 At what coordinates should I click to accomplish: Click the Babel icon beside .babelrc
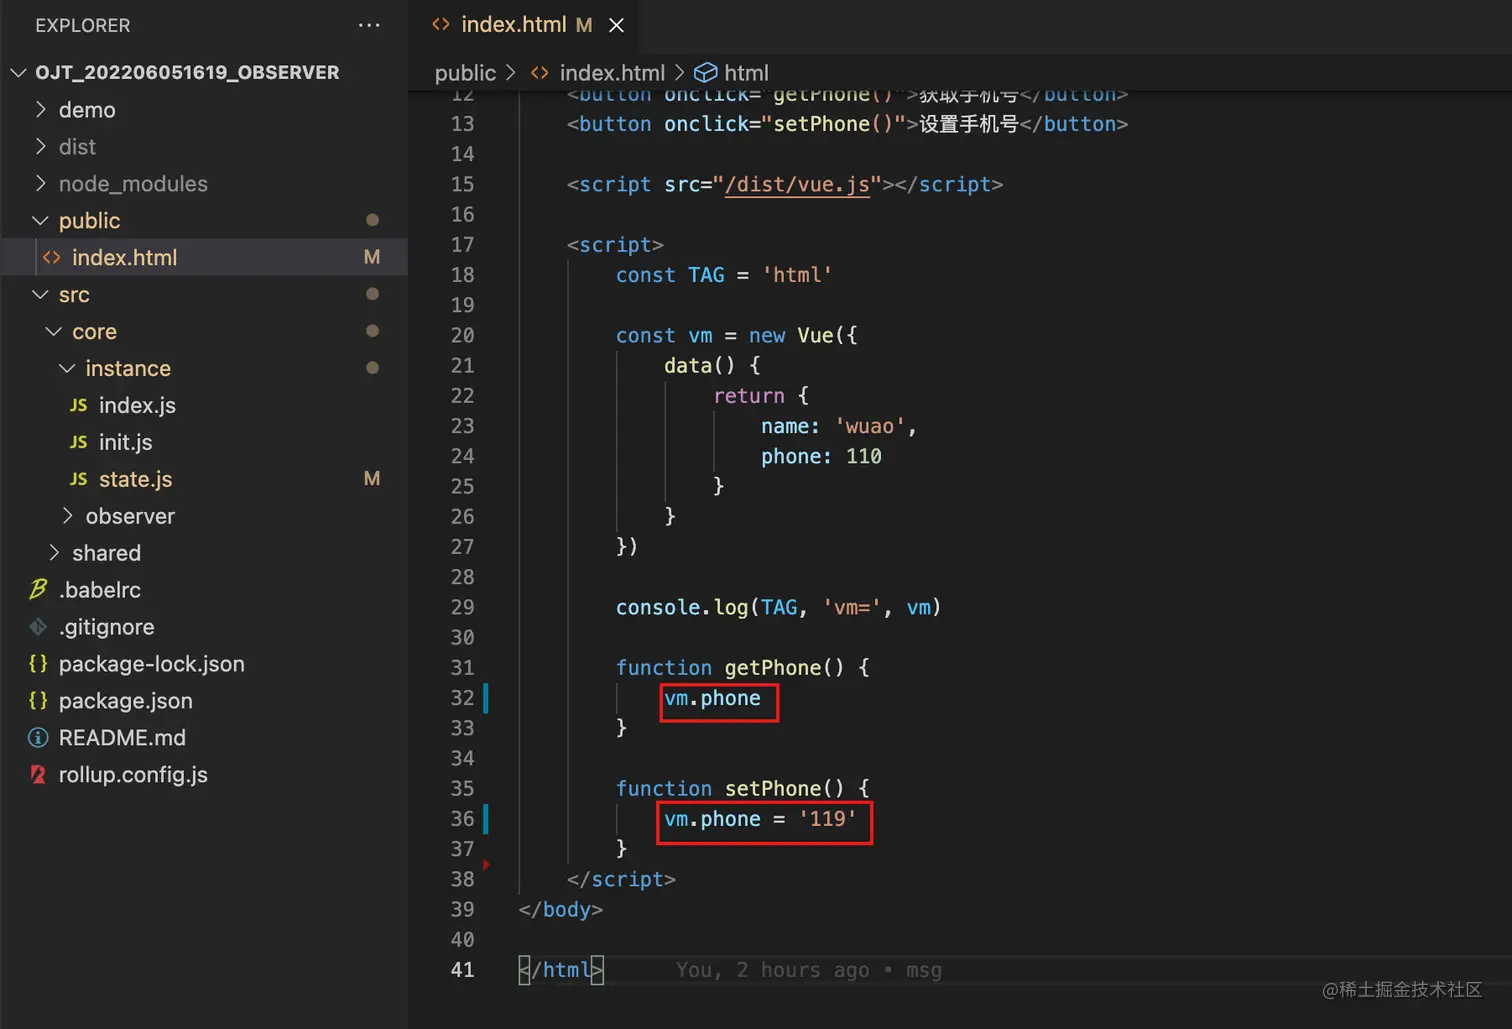38,590
